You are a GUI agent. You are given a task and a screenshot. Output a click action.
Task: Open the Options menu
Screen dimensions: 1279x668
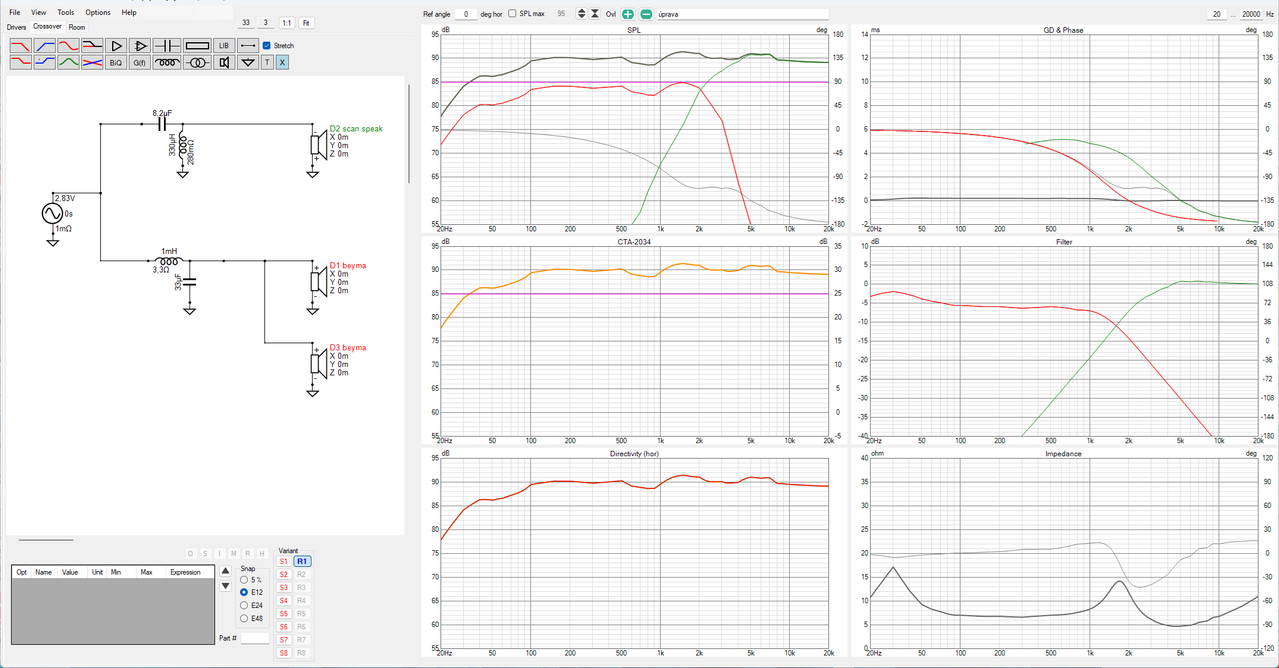(98, 12)
